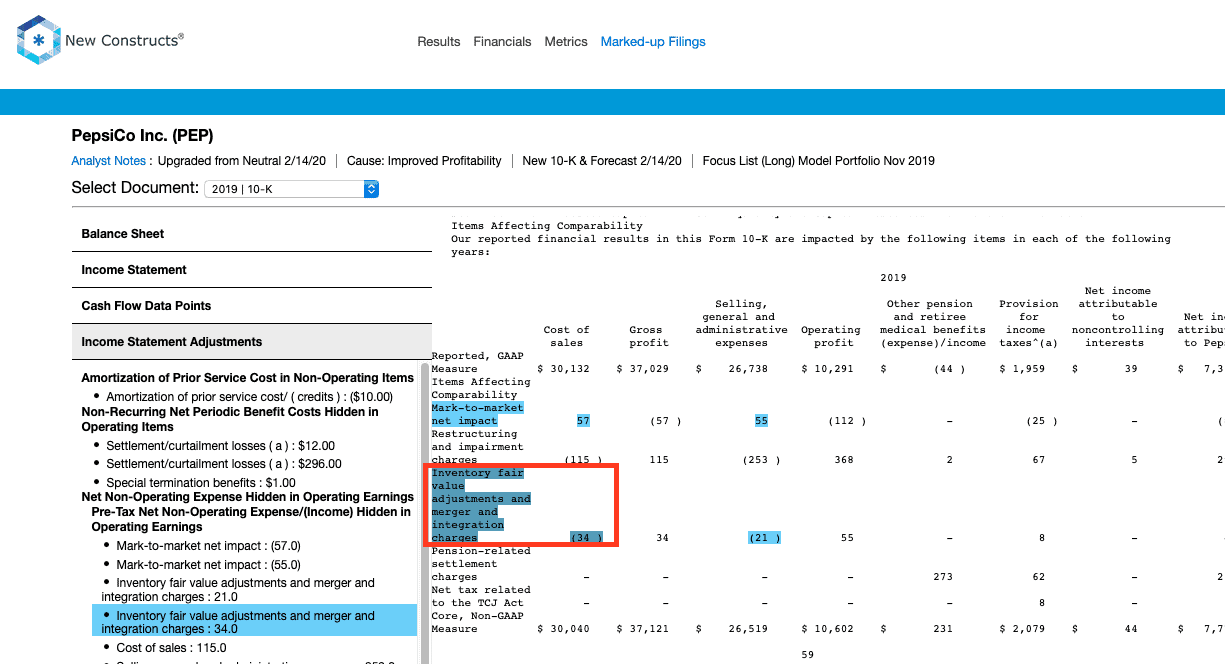Click reported operating profit $10,291

coord(827,369)
